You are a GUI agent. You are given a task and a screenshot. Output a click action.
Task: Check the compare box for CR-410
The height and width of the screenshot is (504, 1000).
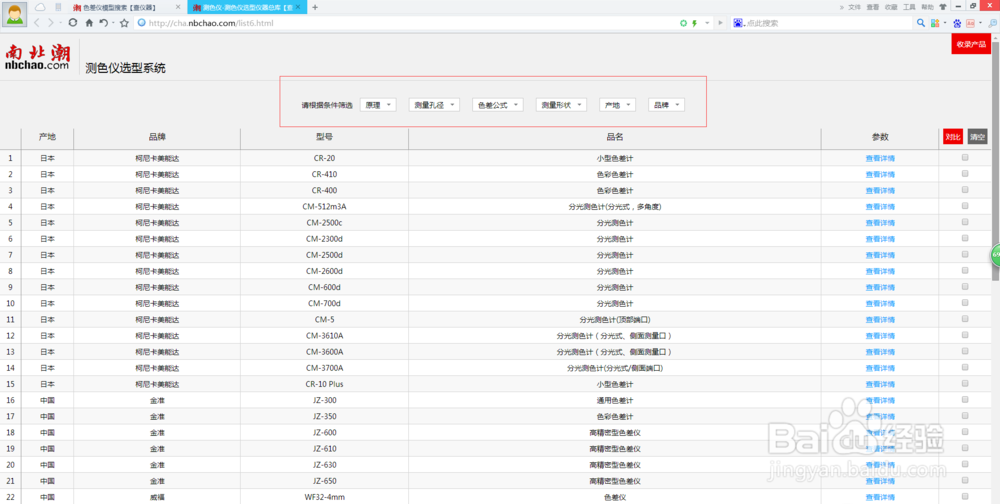tap(965, 174)
